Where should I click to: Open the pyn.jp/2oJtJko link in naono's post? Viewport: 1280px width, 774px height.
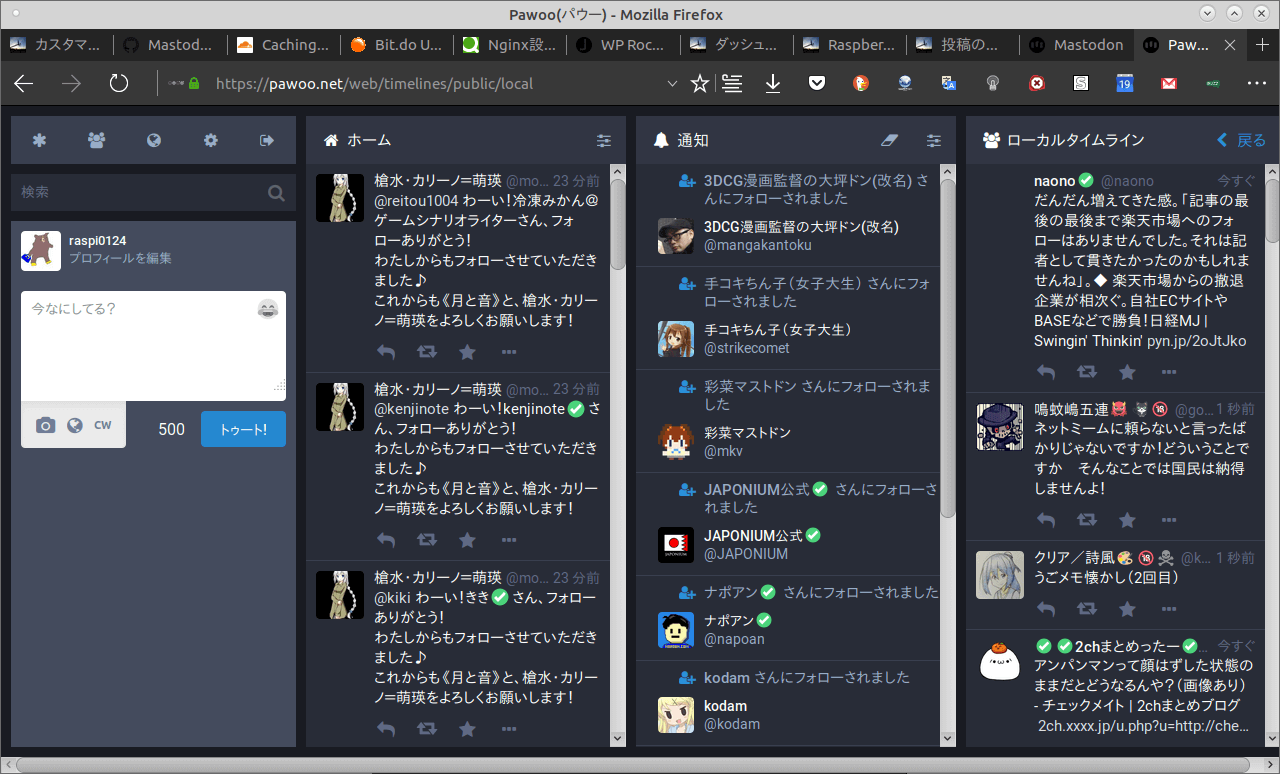click(x=1196, y=341)
